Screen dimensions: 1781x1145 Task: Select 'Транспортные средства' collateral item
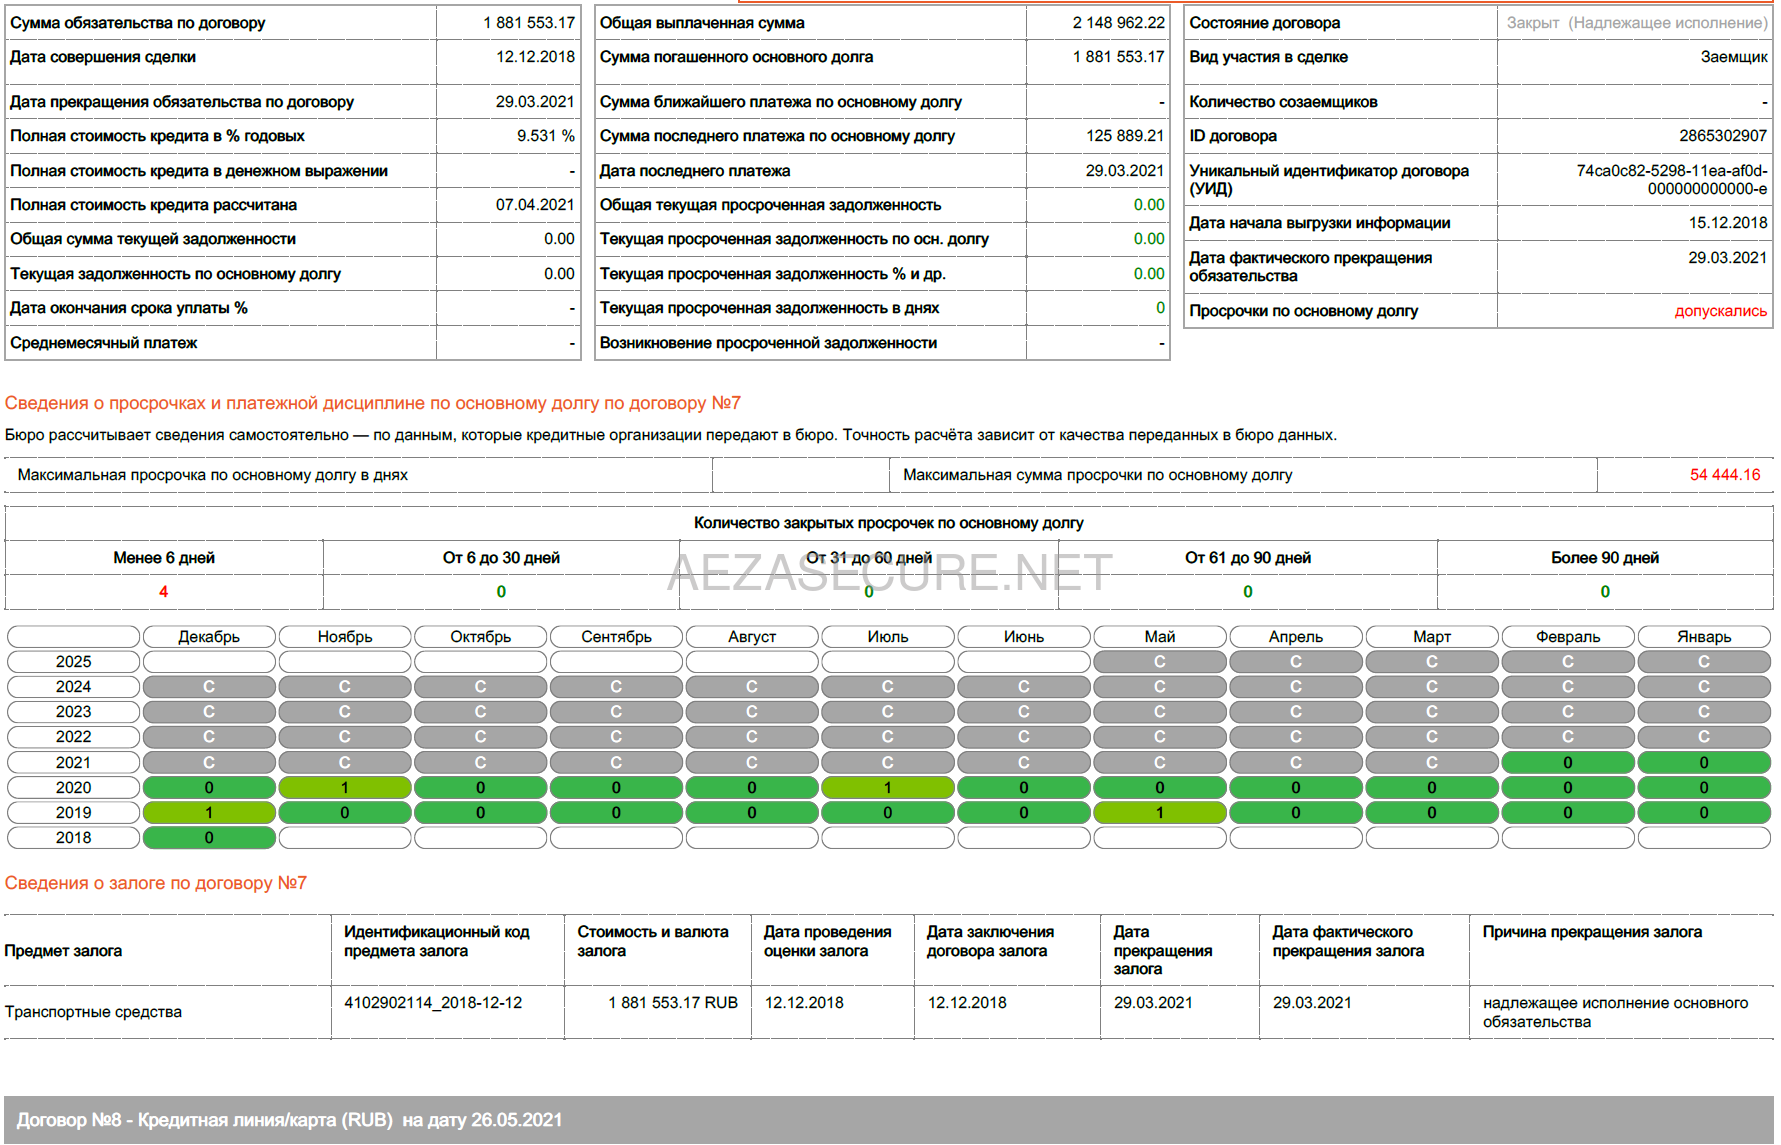point(93,1012)
